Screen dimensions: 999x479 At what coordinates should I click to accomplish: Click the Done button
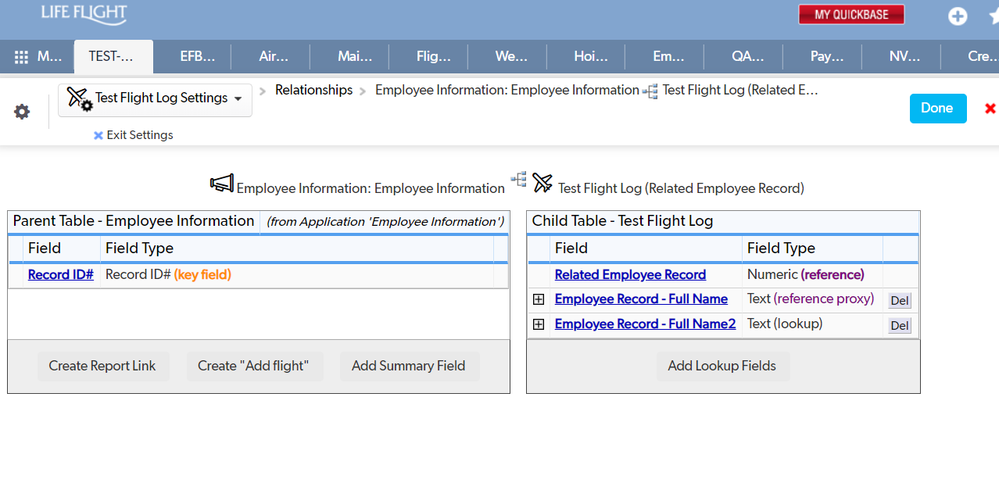(x=938, y=108)
